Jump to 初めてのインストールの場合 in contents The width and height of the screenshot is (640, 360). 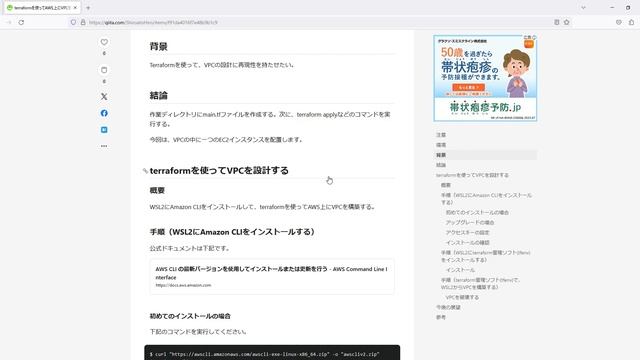pyautogui.click(x=477, y=213)
